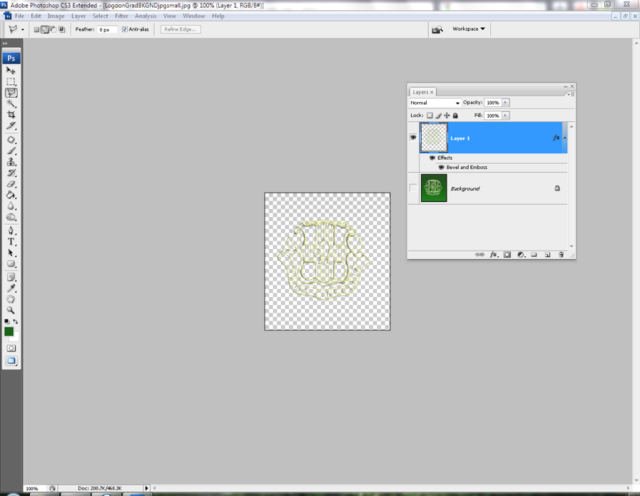Click the foreground green color swatch

point(9,331)
